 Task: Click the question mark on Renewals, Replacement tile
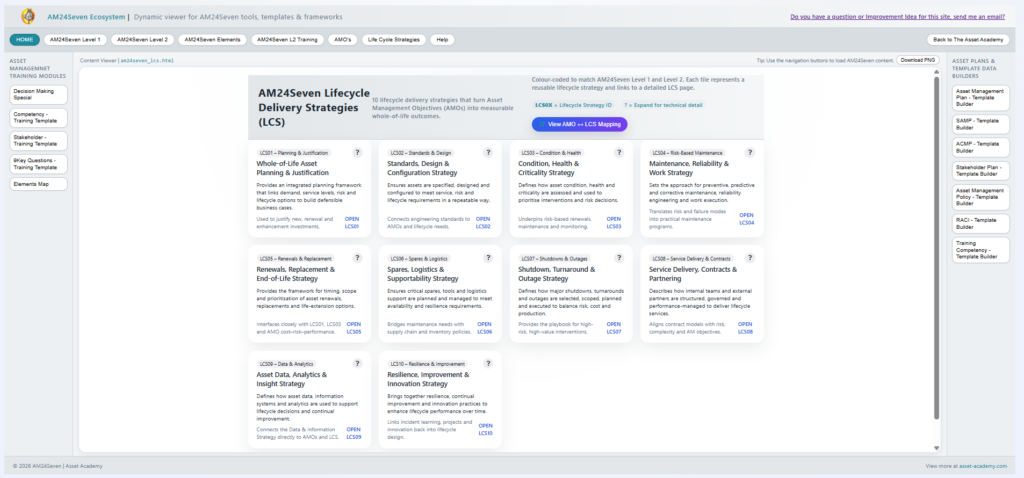click(x=357, y=259)
